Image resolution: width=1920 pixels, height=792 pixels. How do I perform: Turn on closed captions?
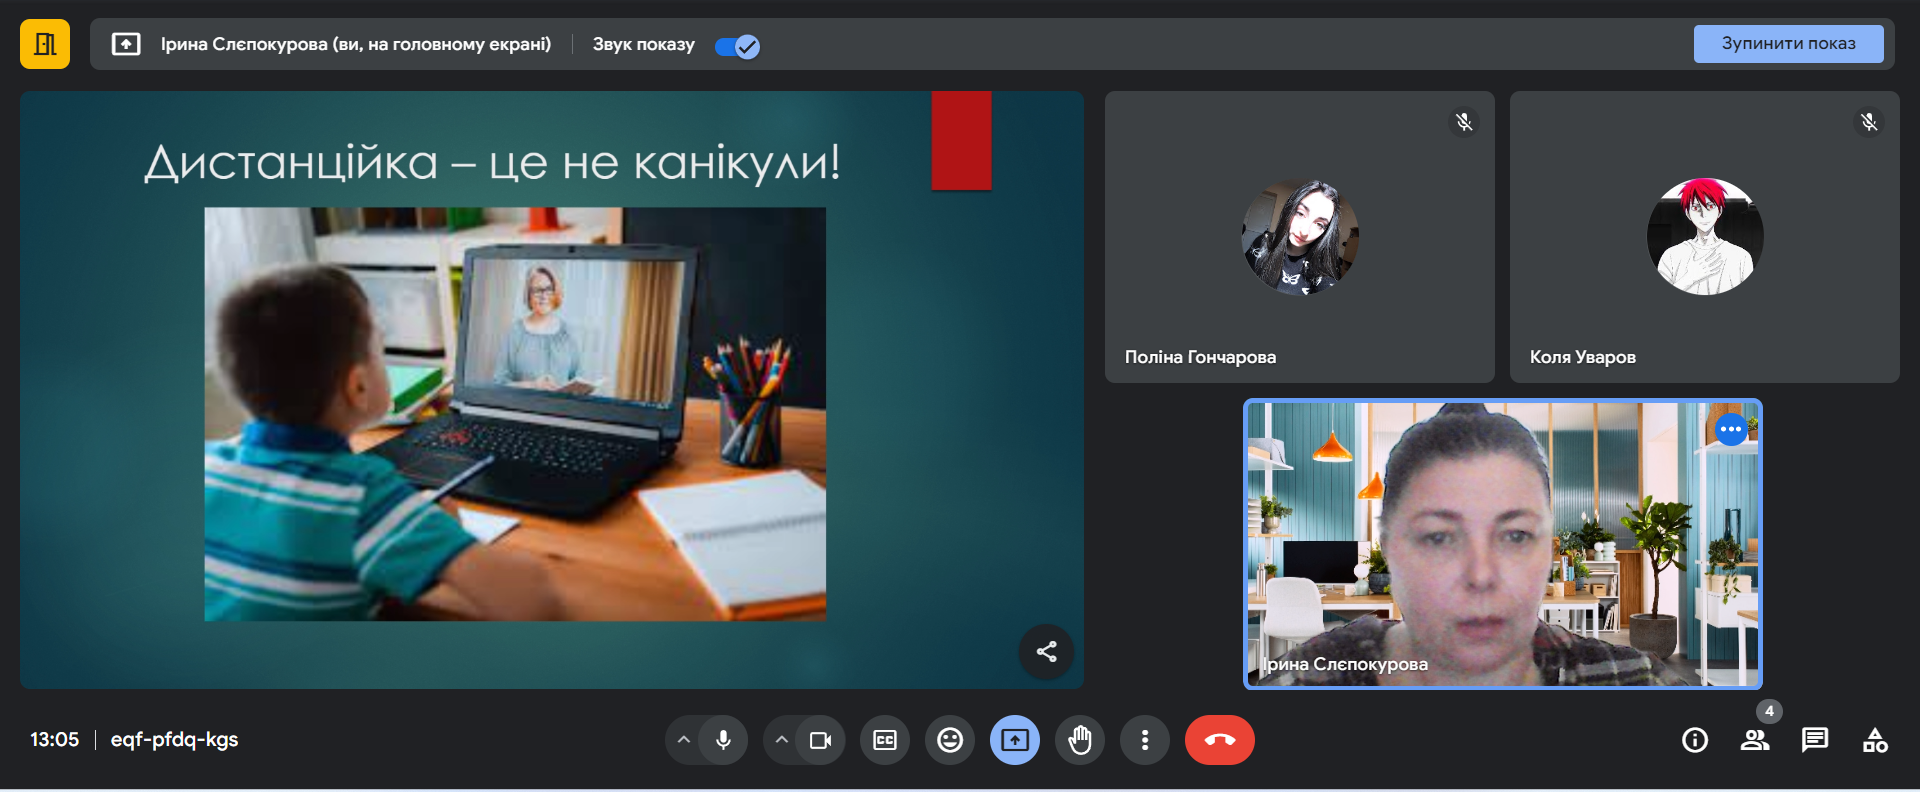(885, 740)
